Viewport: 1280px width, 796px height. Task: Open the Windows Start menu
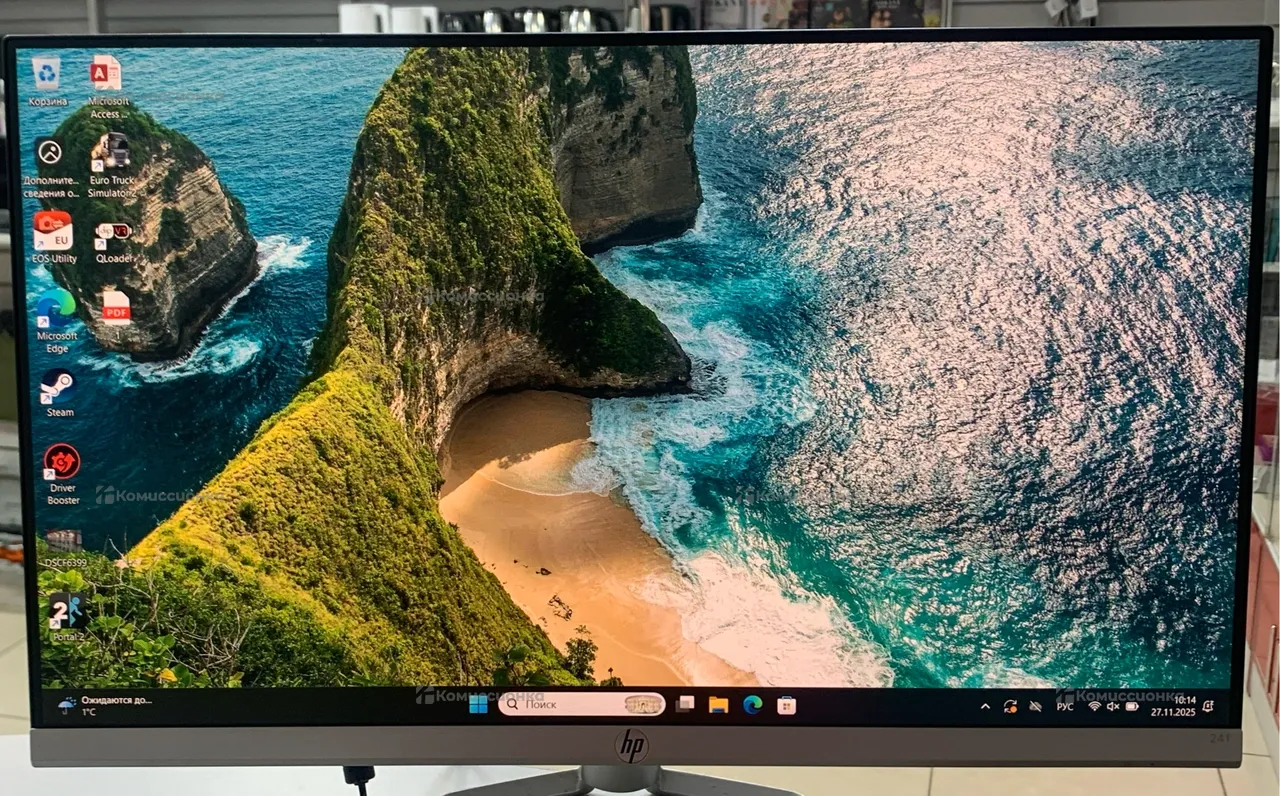point(478,705)
